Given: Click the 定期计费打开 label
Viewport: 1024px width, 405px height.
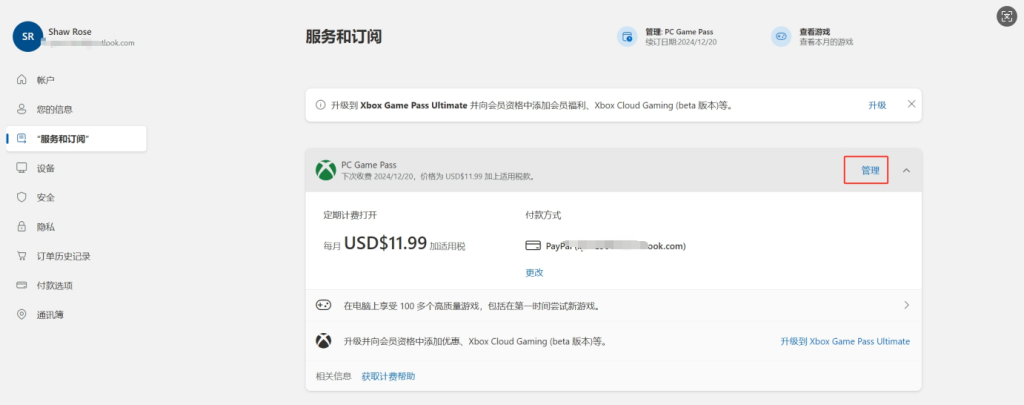Looking at the screenshot, I should coord(350,215).
